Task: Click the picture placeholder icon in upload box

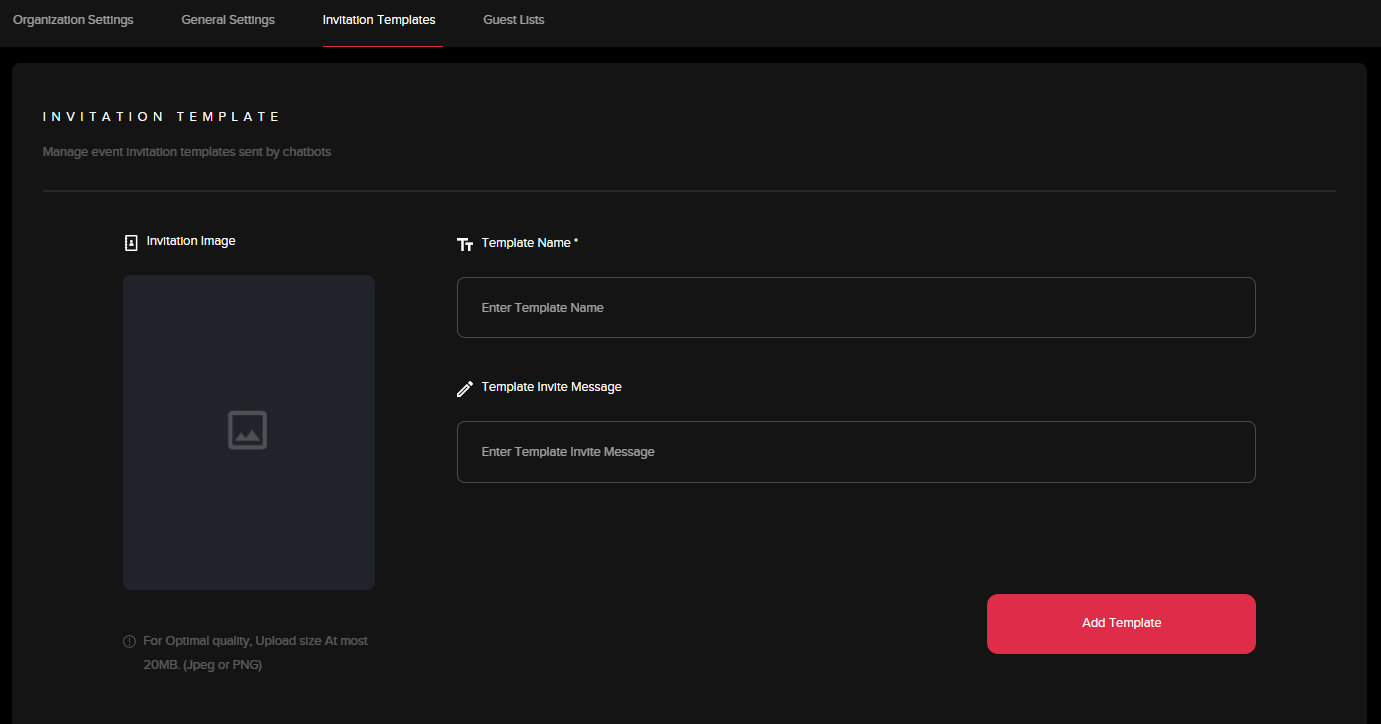Action: point(247,430)
